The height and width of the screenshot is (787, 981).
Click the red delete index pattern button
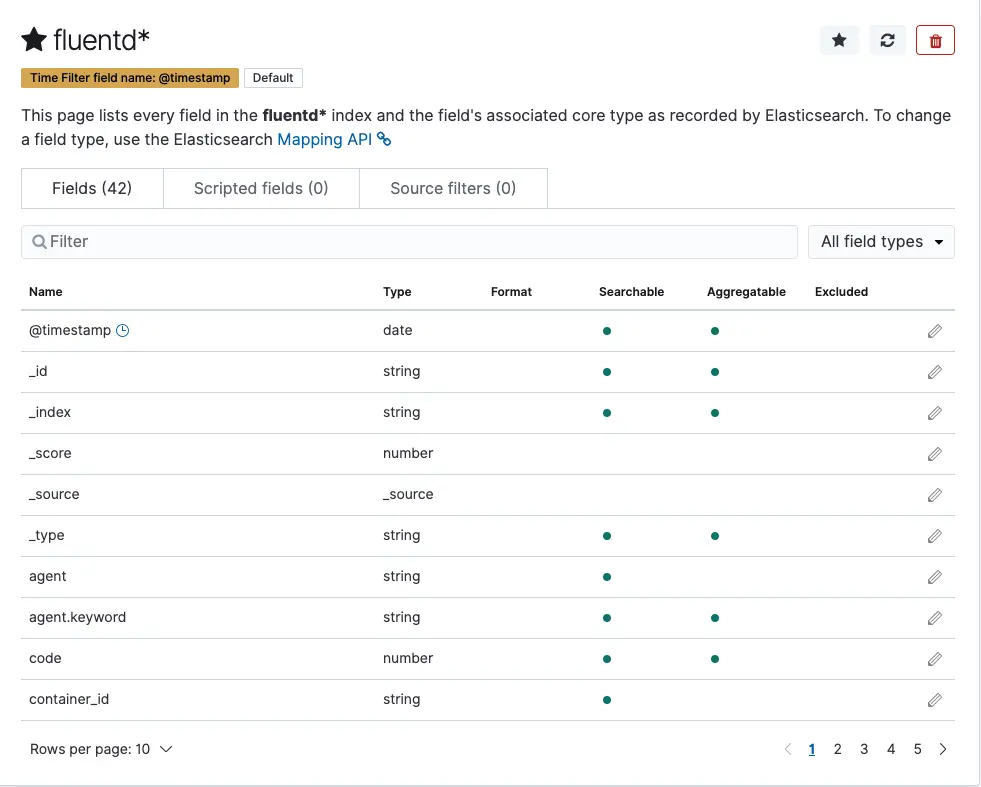935,40
